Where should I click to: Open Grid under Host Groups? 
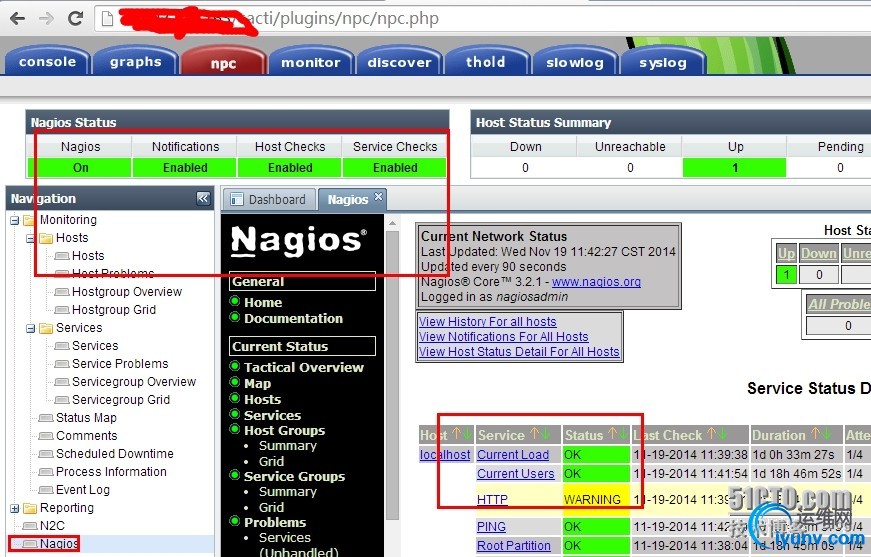[x=271, y=461]
